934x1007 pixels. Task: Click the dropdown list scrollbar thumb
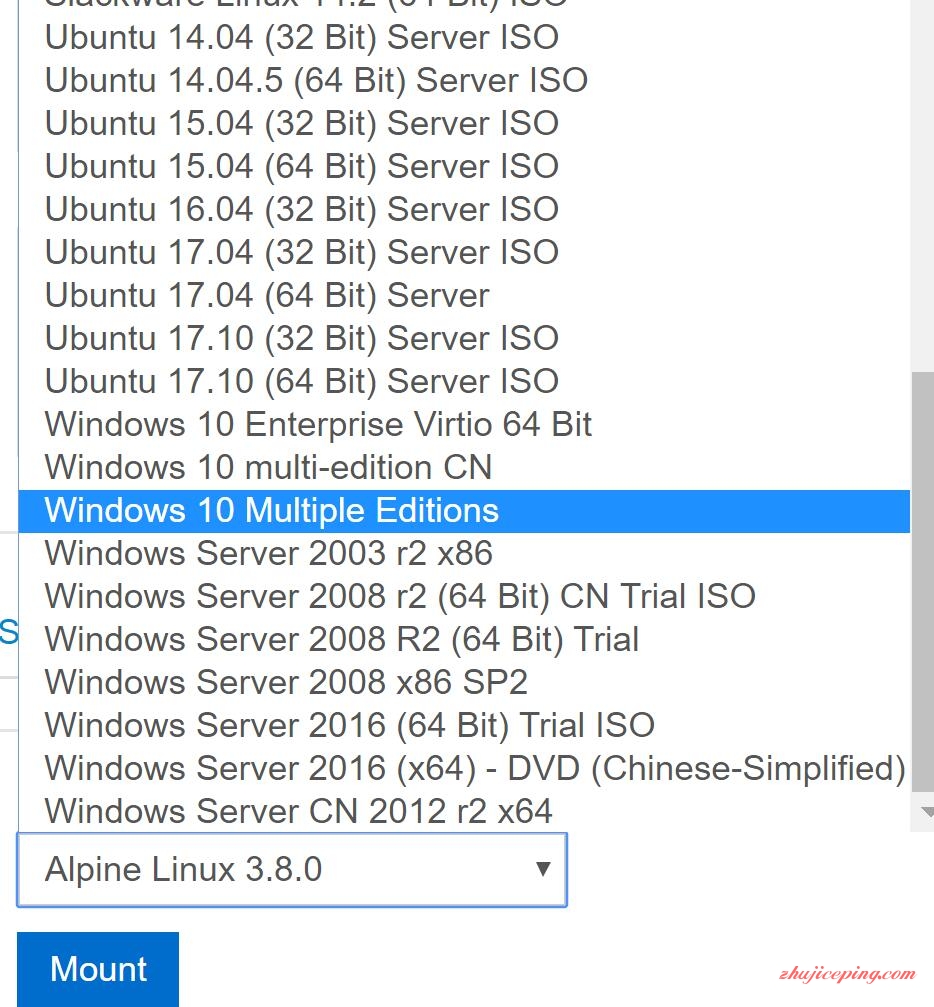tap(923, 582)
